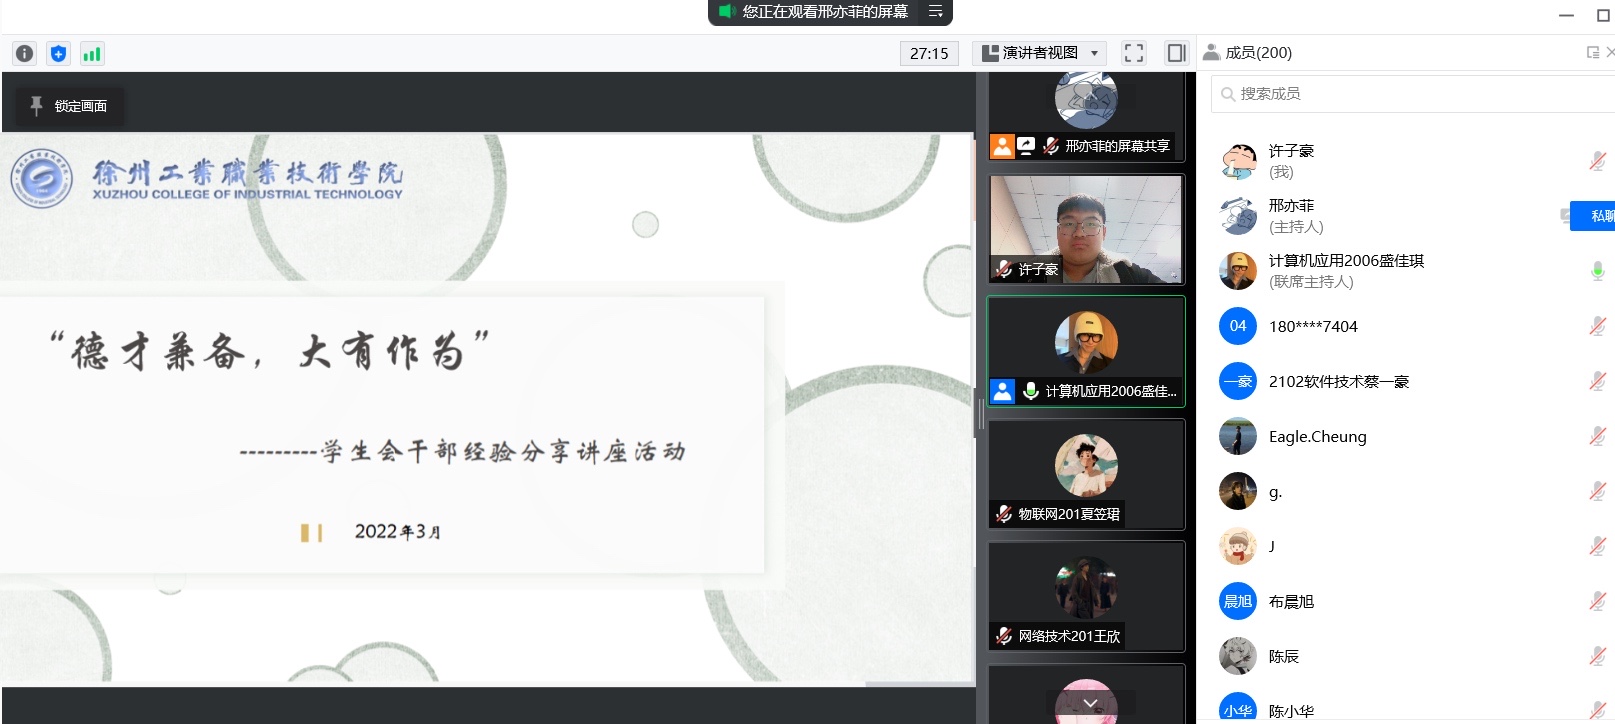Click 陈辰's grey avatar

(1238, 656)
